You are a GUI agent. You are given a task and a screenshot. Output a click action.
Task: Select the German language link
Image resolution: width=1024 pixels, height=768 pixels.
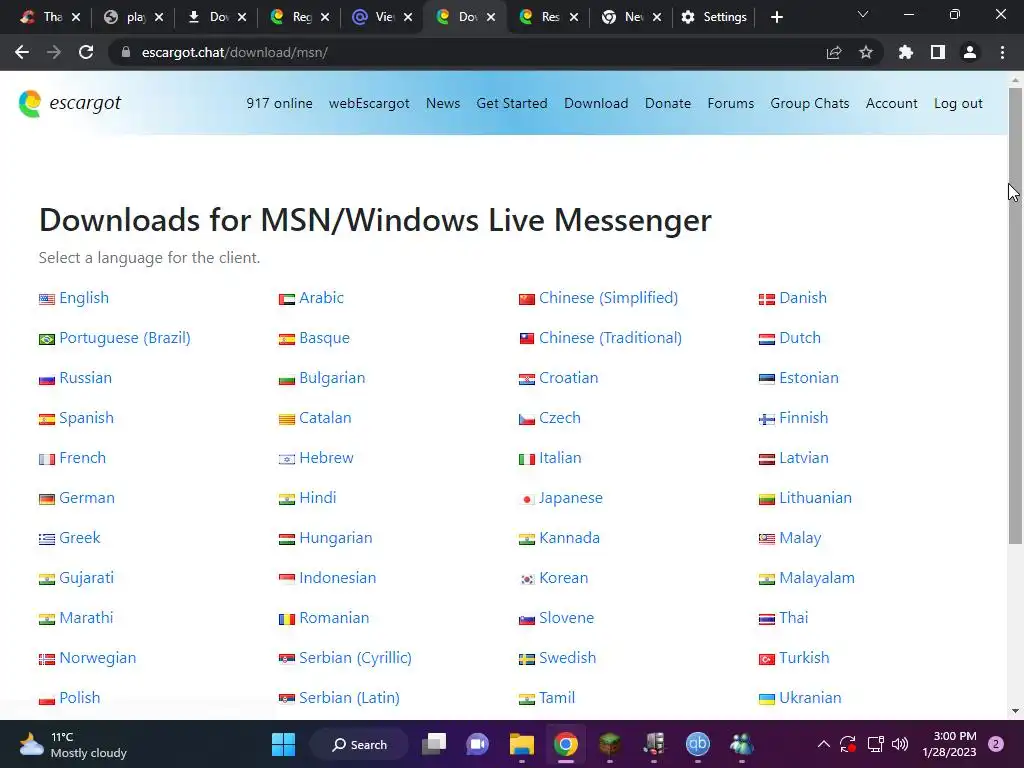[x=87, y=498]
